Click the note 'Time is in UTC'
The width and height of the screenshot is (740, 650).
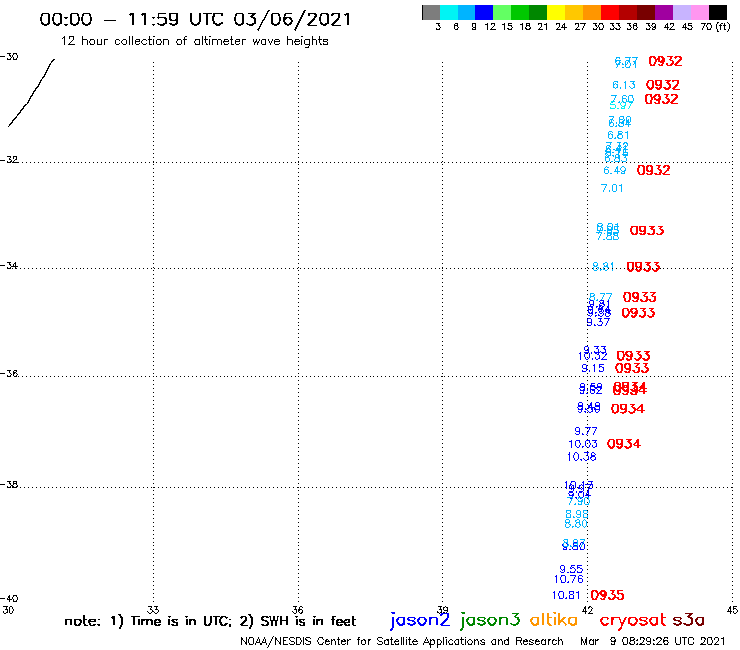point(181,621)
